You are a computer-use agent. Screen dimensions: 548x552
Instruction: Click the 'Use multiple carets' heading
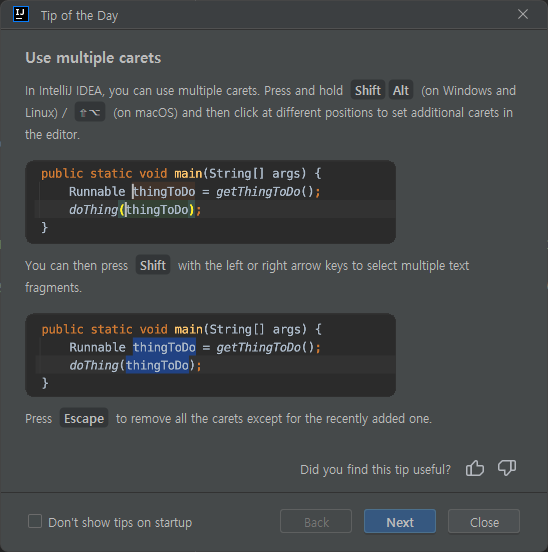click(93, 58)
